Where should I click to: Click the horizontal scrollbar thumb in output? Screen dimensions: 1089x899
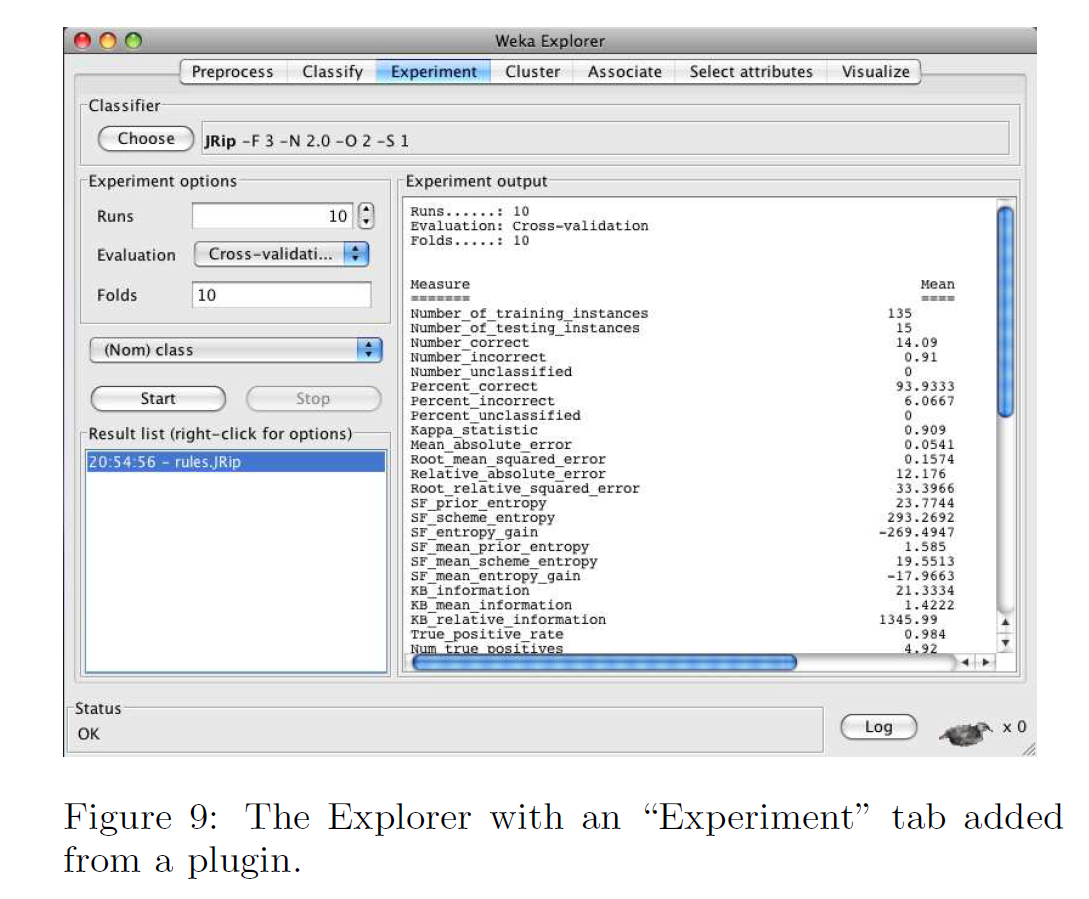tap(604, 662)
